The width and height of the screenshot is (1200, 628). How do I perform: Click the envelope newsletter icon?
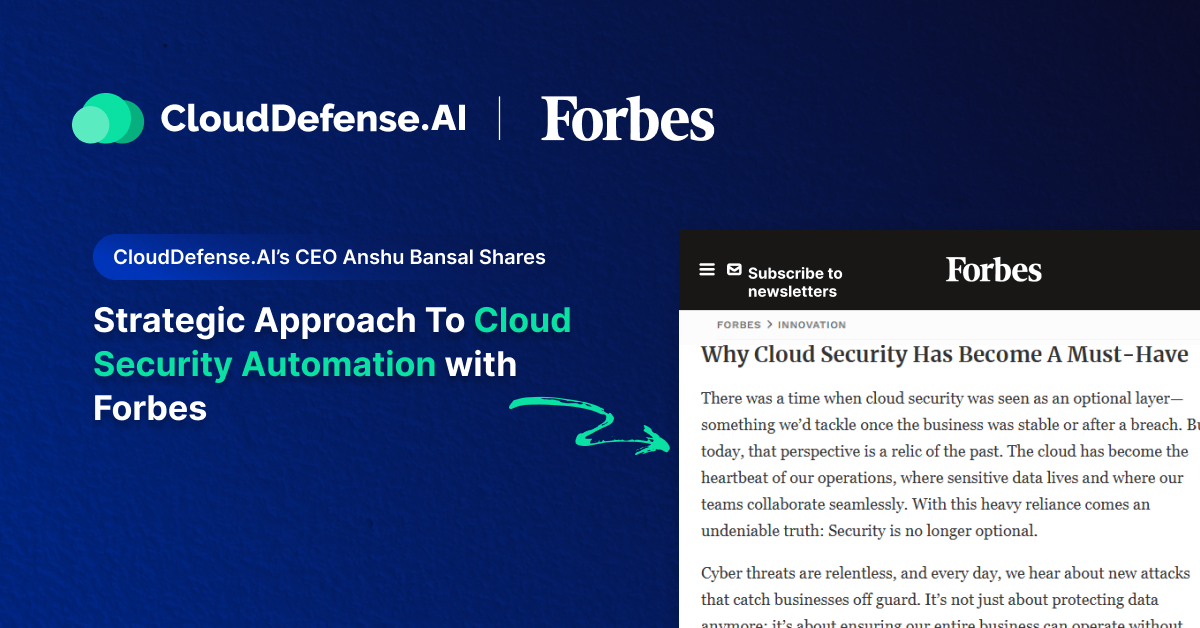pyautogui.click(x=734, y=270)
